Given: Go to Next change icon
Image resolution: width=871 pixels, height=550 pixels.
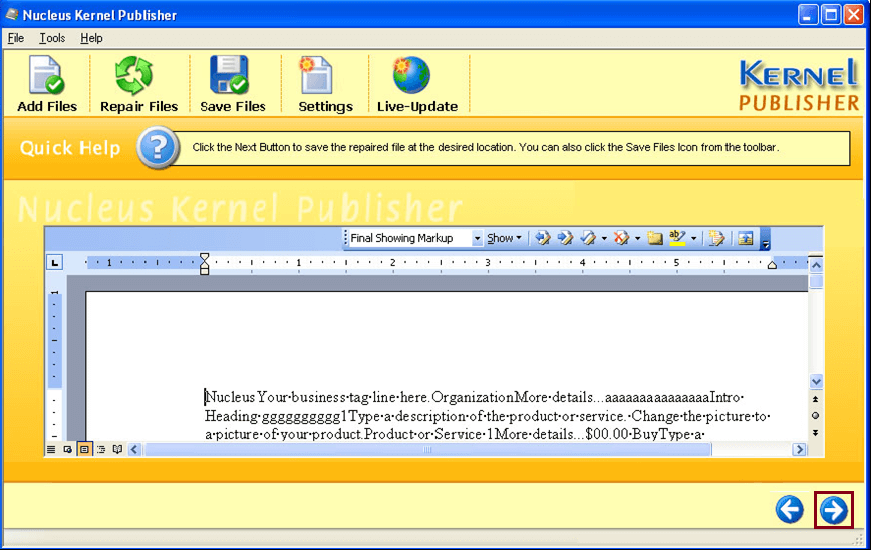Looking at the screenshot, I should (x=565, y=238).
